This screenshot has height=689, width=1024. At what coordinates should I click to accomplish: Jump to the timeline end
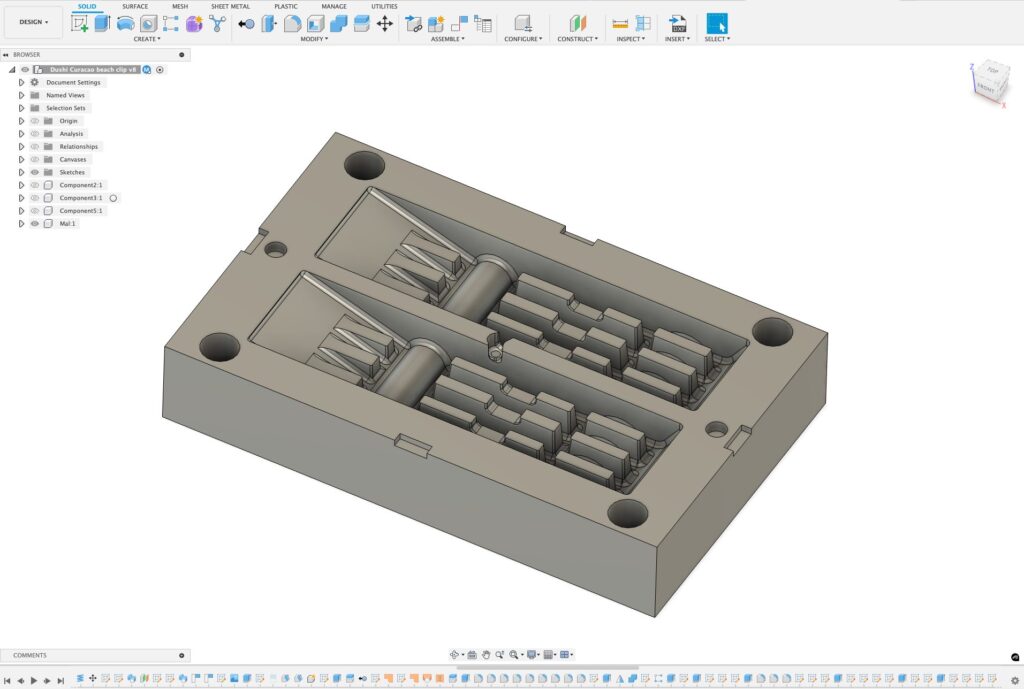click(61, 681)
